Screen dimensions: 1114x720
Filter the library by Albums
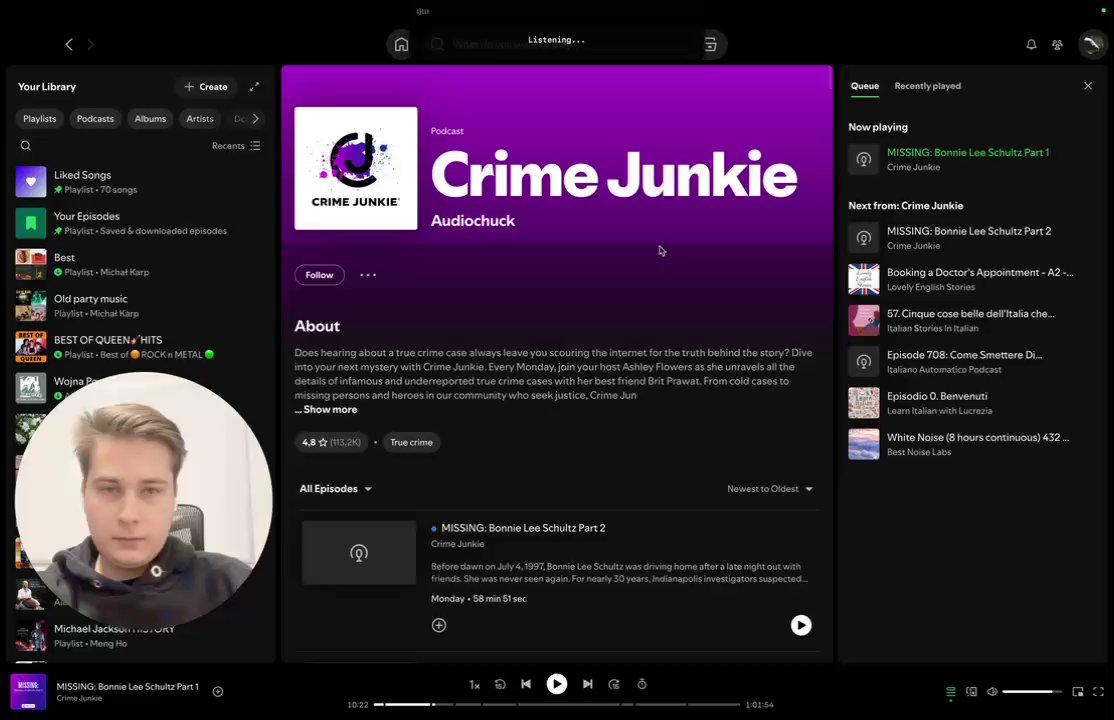150,119
